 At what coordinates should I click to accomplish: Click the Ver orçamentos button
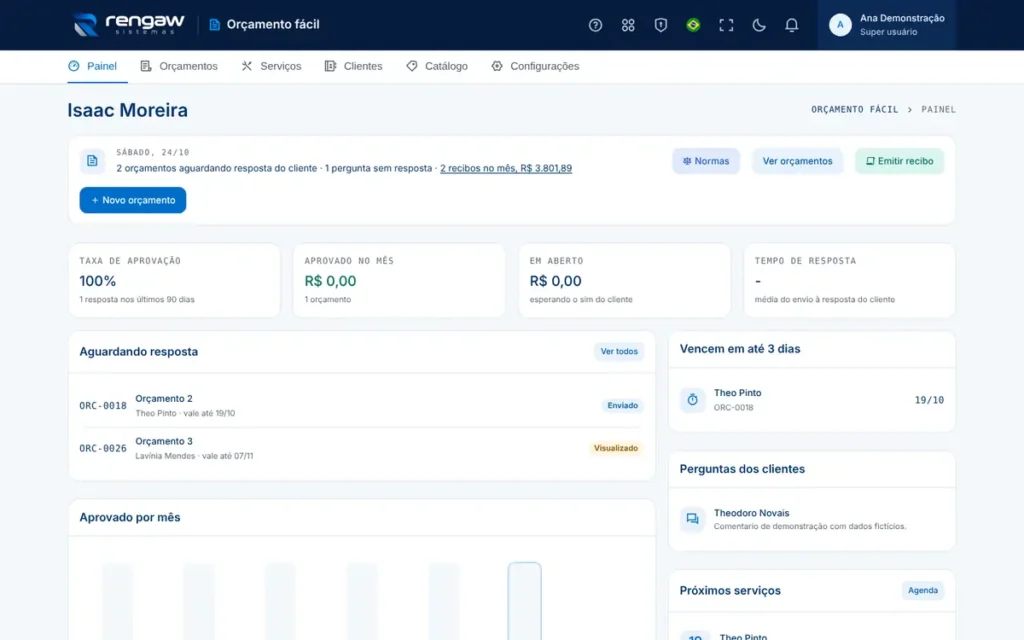[x=797, y=161]
